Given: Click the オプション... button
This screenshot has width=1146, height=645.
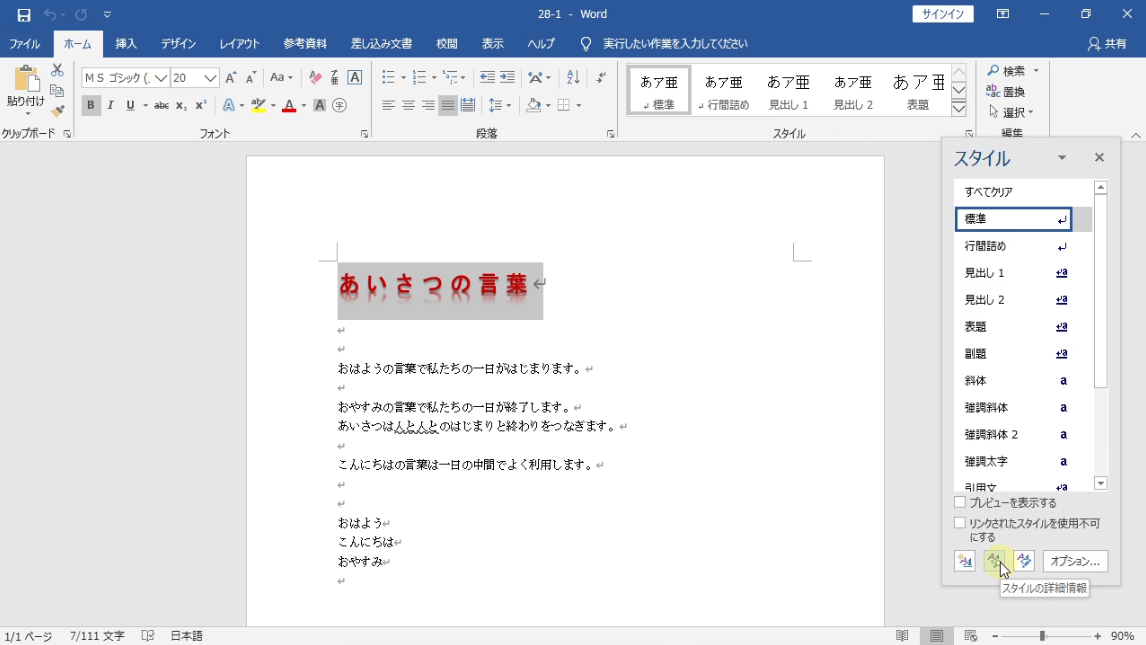Looking at the screenshot, I should click(x=1075, y=561).
